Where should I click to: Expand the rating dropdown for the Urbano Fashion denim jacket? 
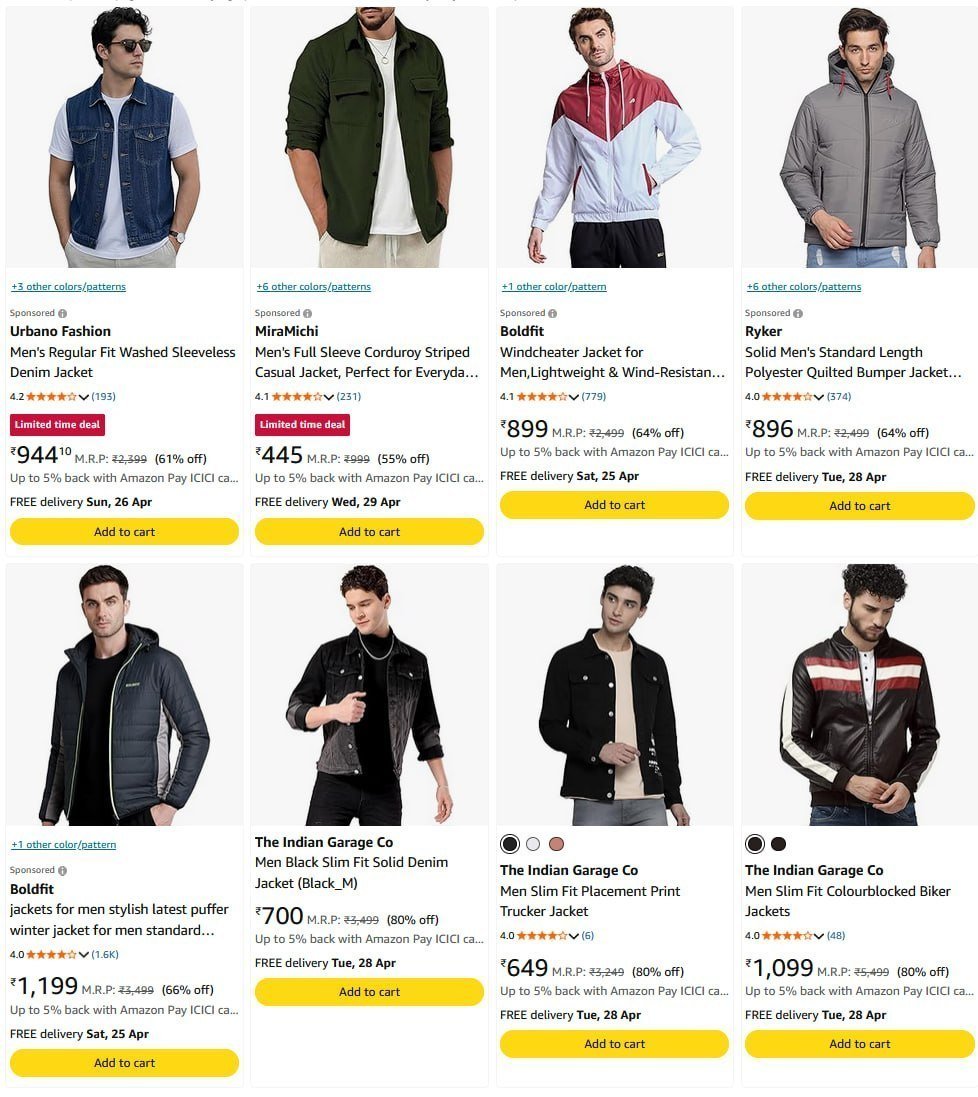tap(84, 397)
